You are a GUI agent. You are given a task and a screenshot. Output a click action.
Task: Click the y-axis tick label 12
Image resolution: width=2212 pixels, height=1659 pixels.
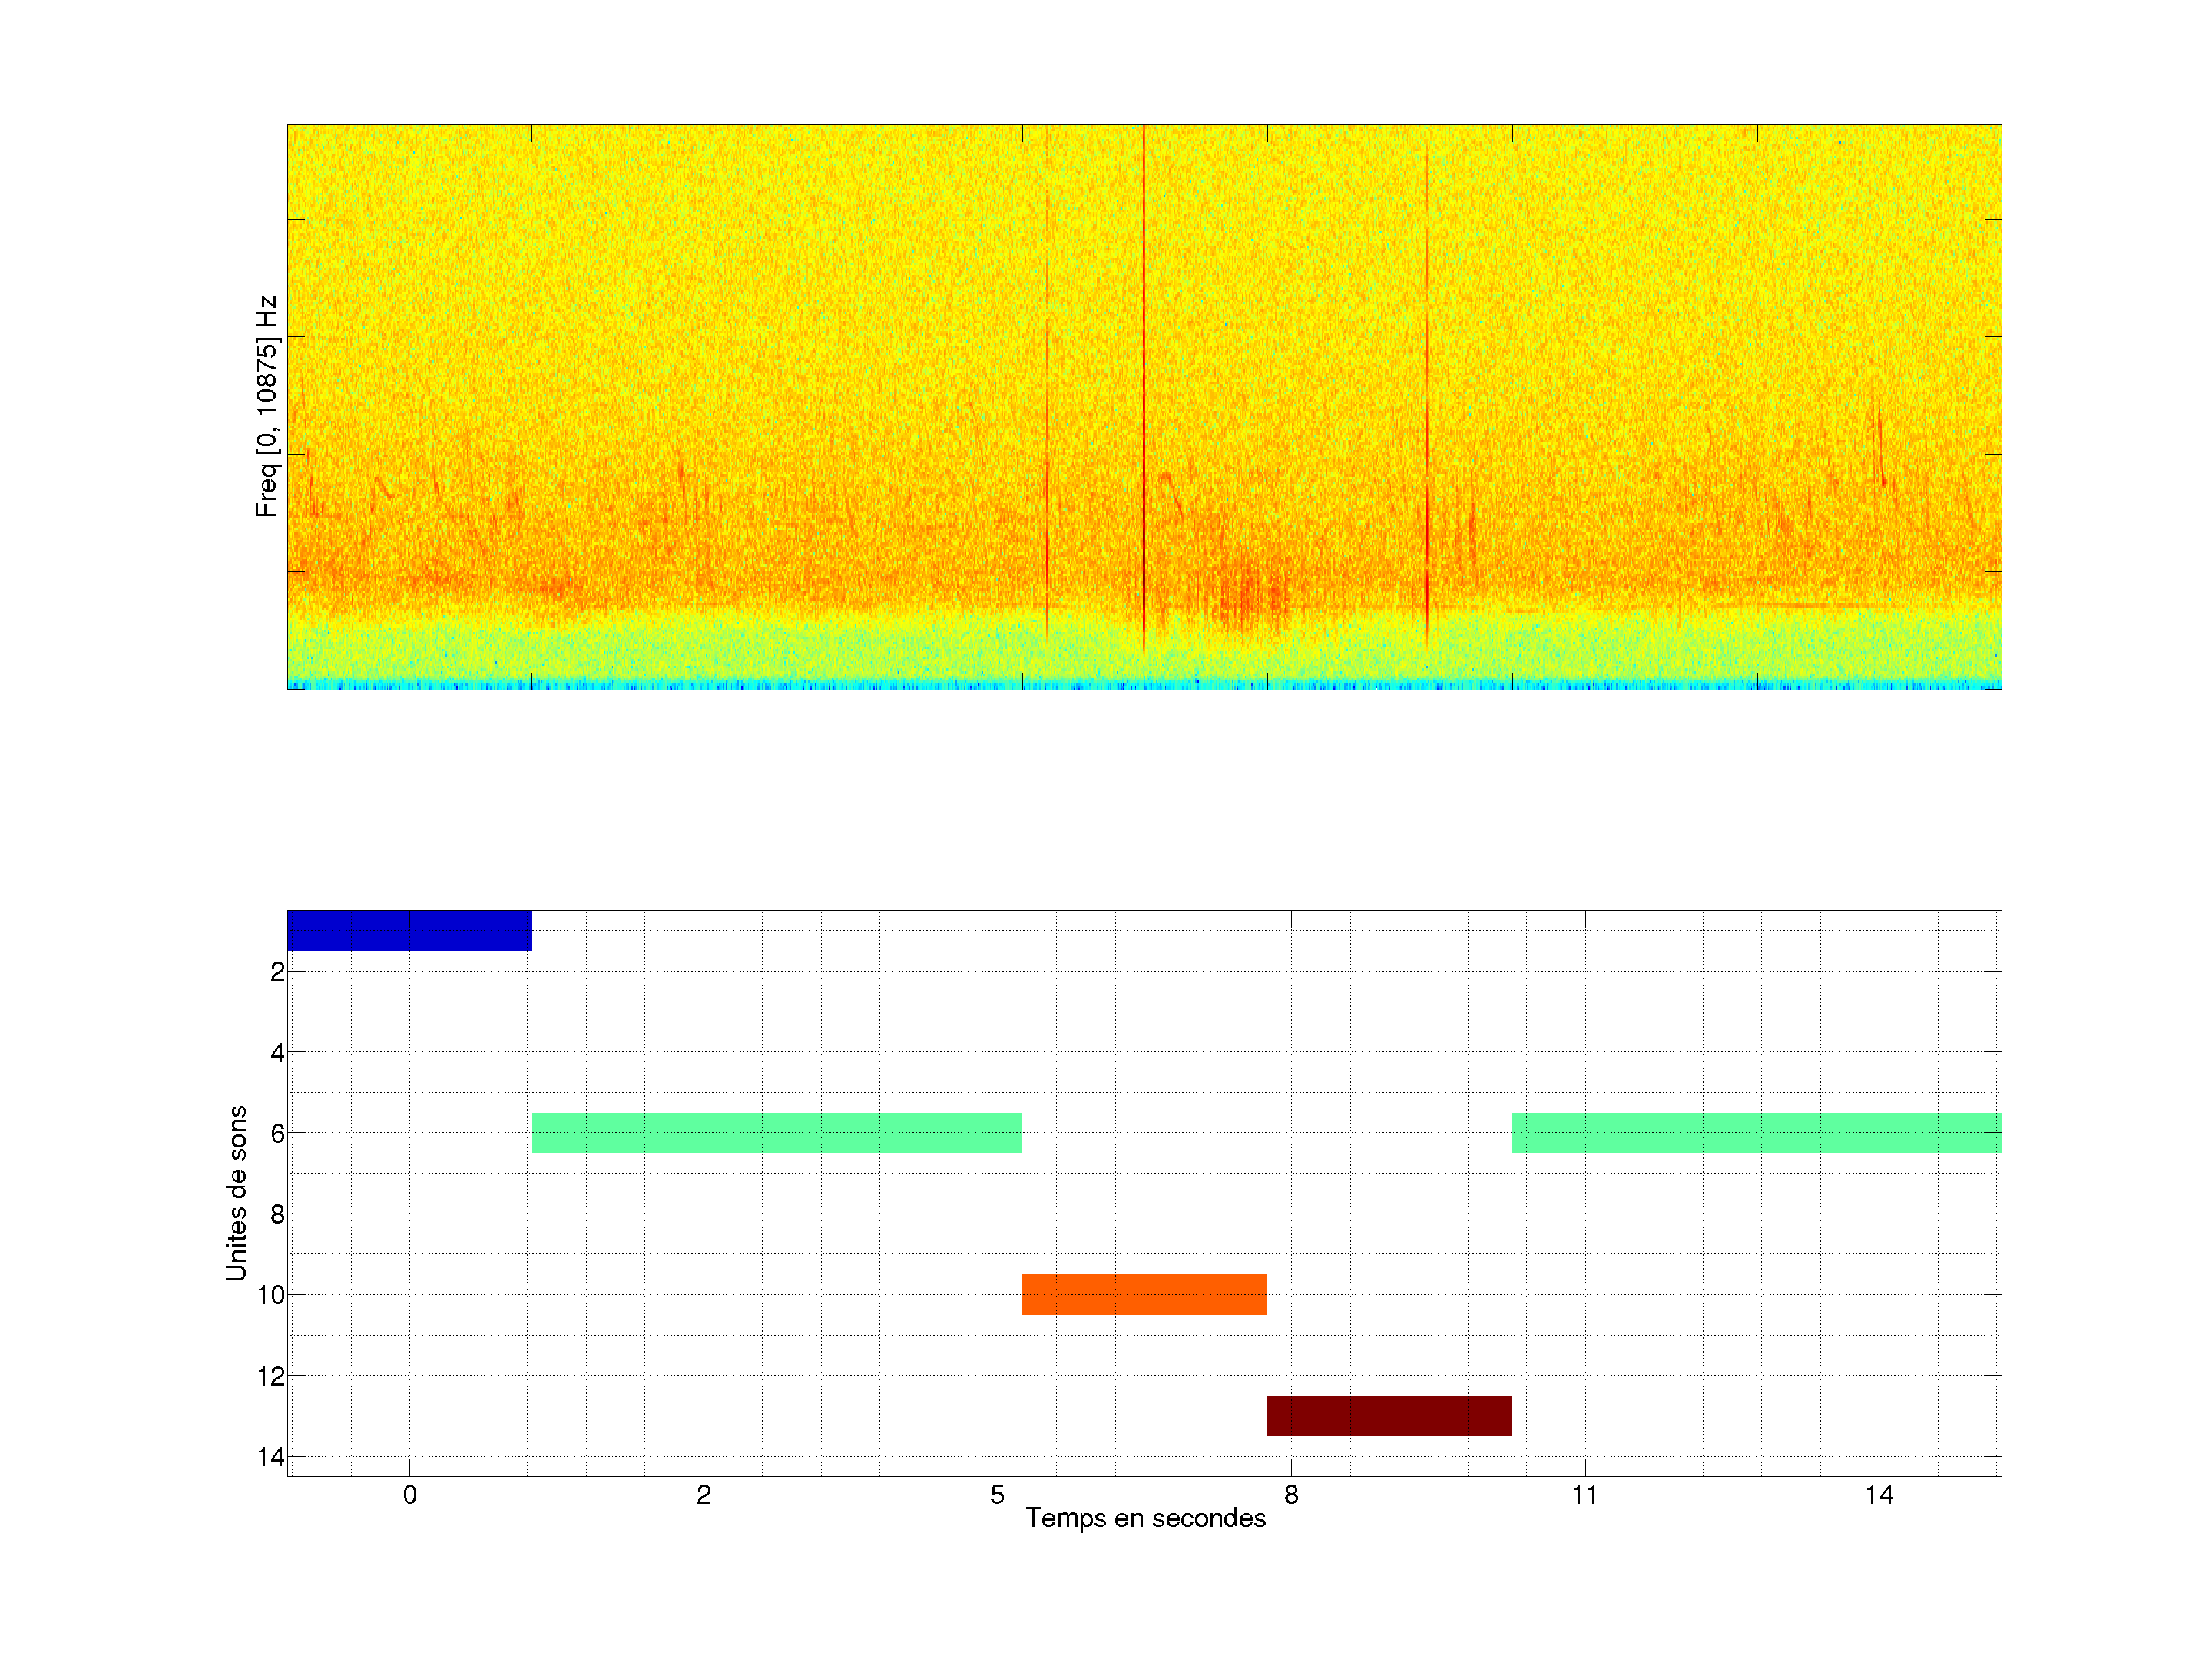[x=271, y=1376]
